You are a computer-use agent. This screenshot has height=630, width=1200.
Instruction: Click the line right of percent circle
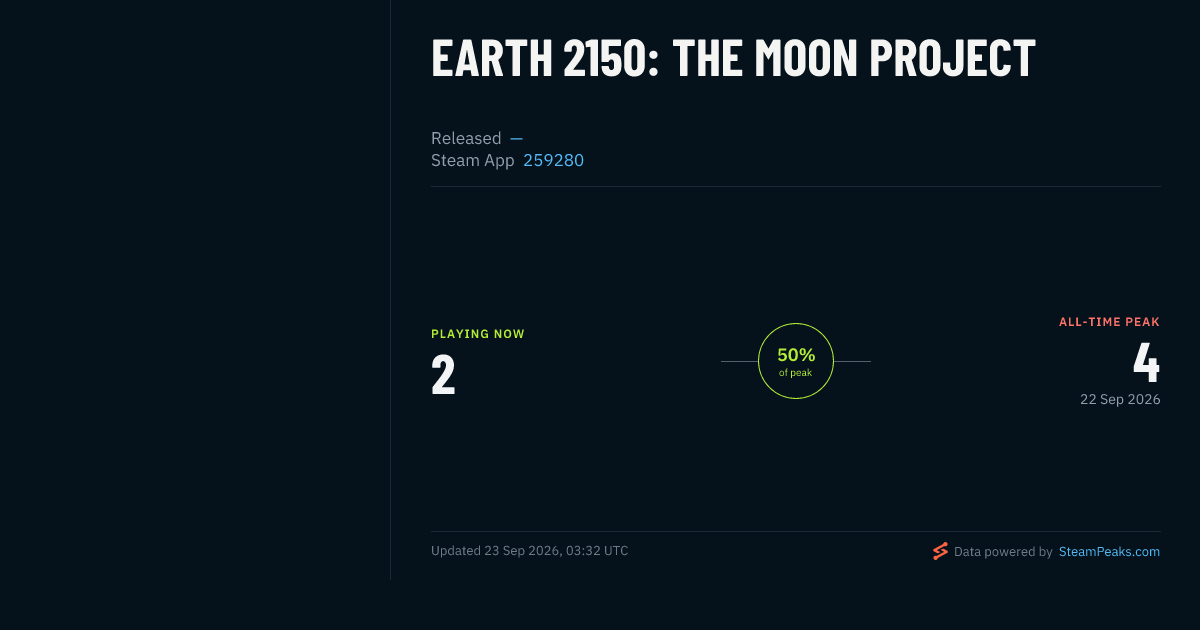(852, 361)
